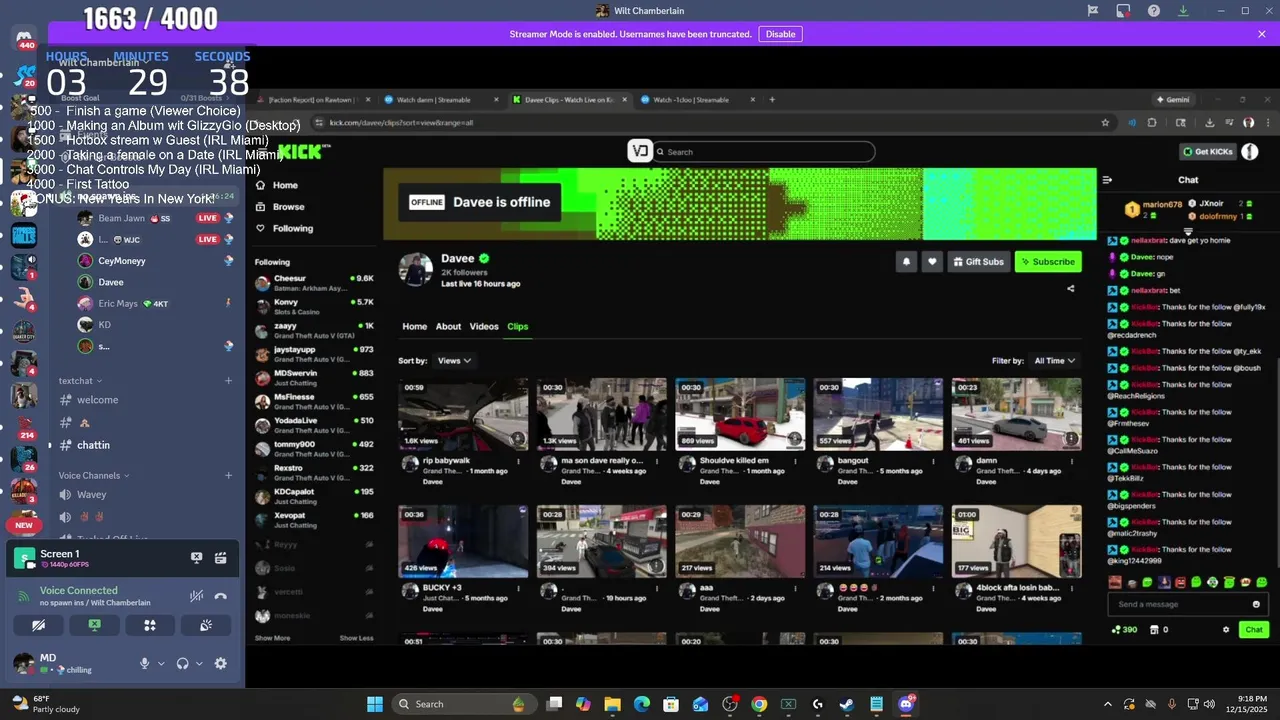This screenshot has height=720, width=1280.
Task: Add channel to textchat category
Action: point(228,381)
